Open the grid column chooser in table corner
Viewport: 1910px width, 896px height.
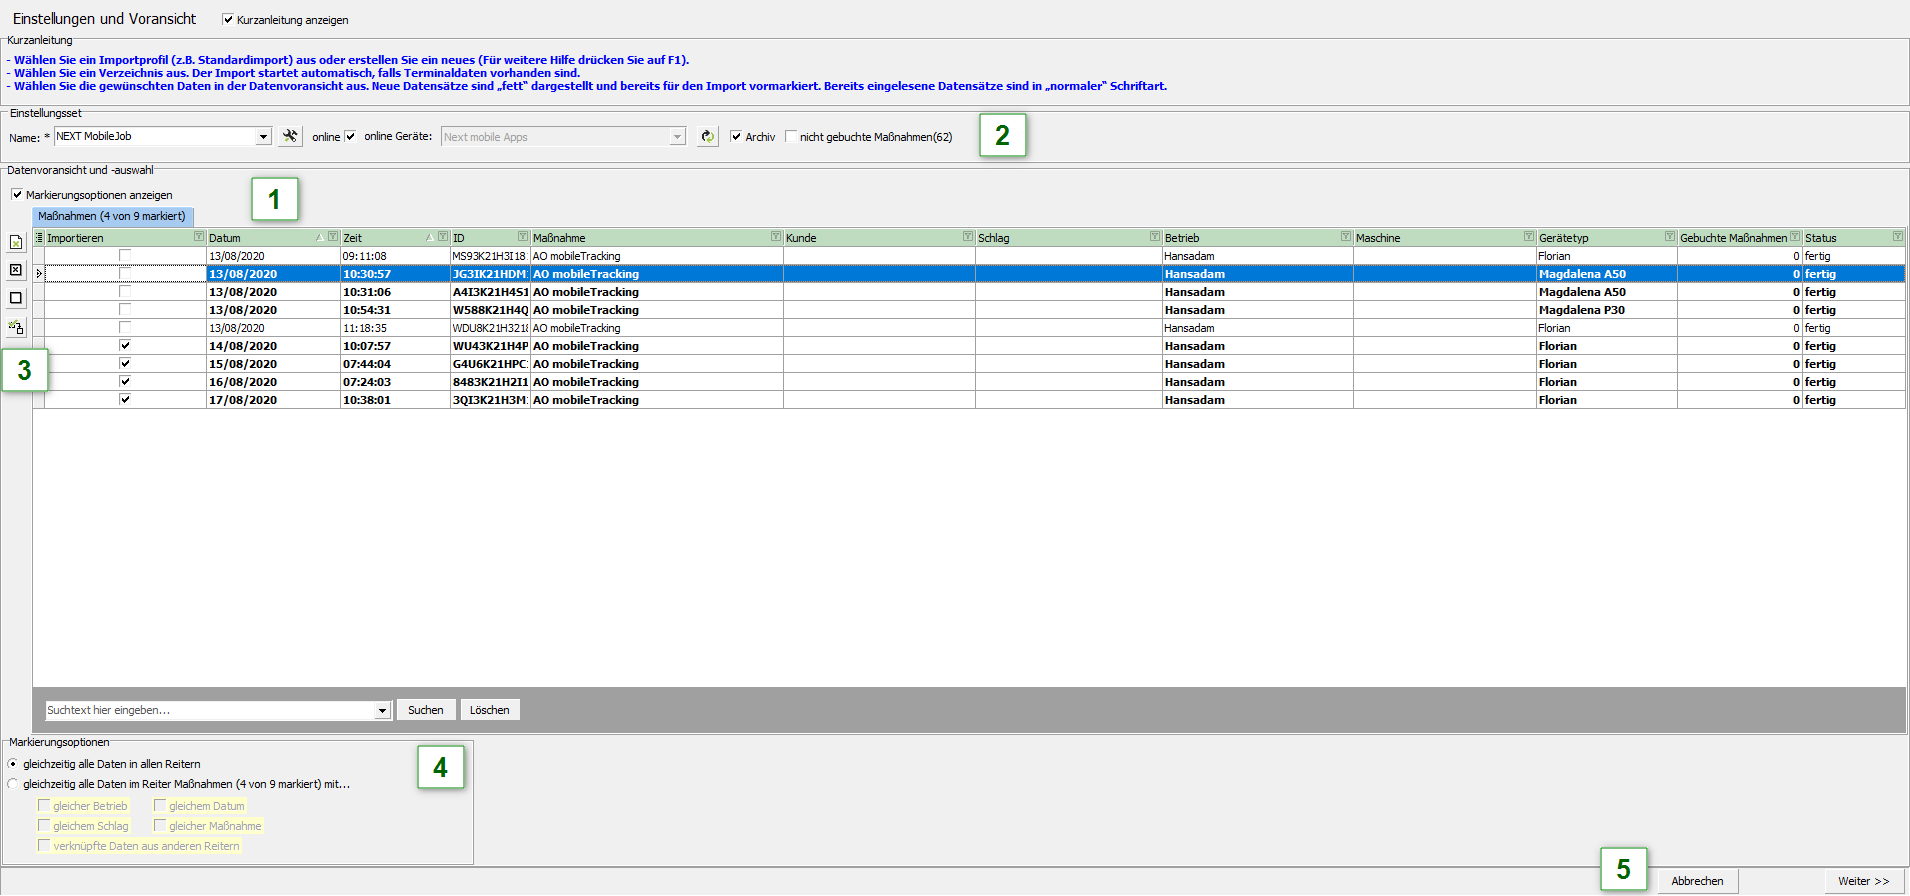pos(39,238)
